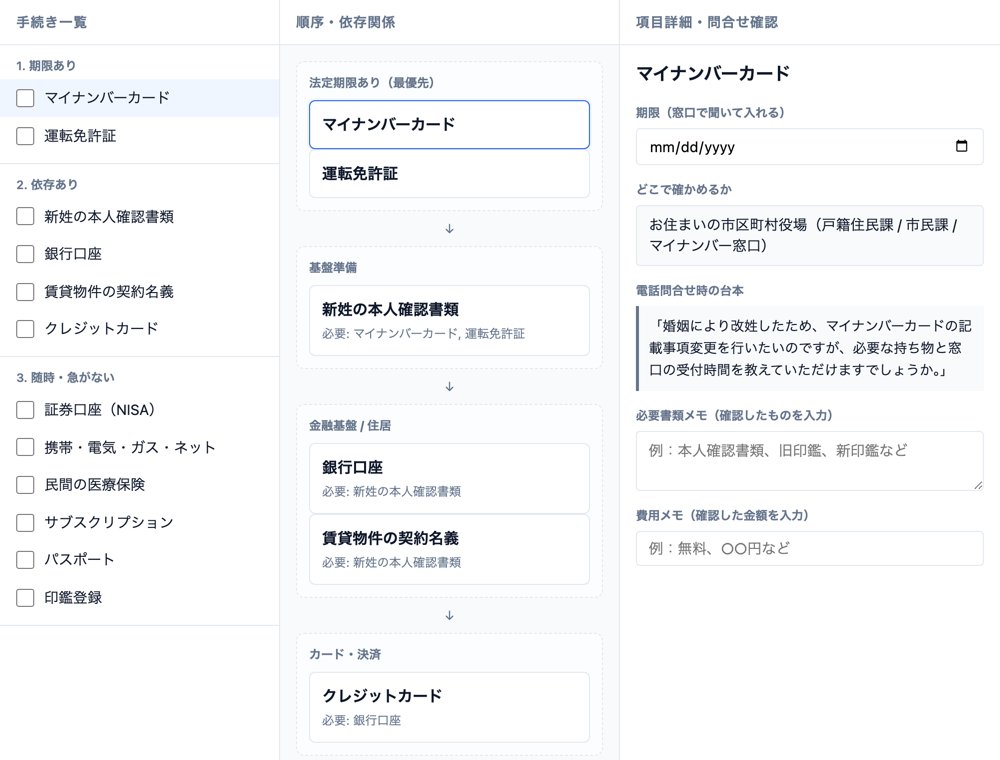Tick the 新姓の本人確認書類 checkbox

[25, 217]
